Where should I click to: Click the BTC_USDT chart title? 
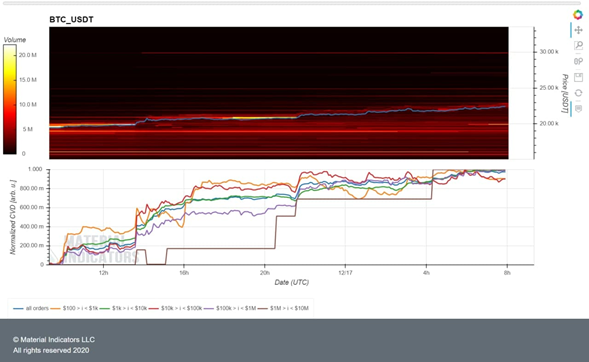tap(71, 20)
